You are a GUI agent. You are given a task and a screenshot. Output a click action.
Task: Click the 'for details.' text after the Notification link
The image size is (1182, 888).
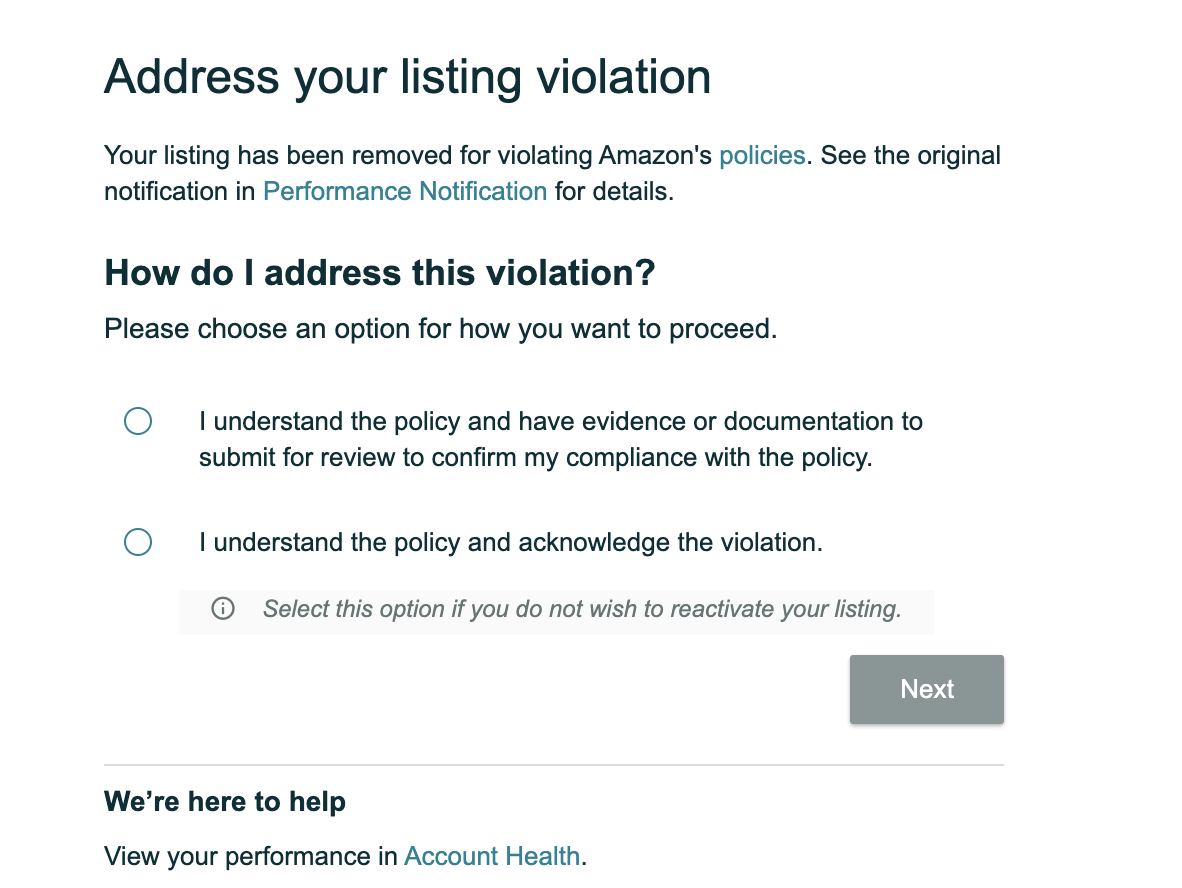point(614,191)
